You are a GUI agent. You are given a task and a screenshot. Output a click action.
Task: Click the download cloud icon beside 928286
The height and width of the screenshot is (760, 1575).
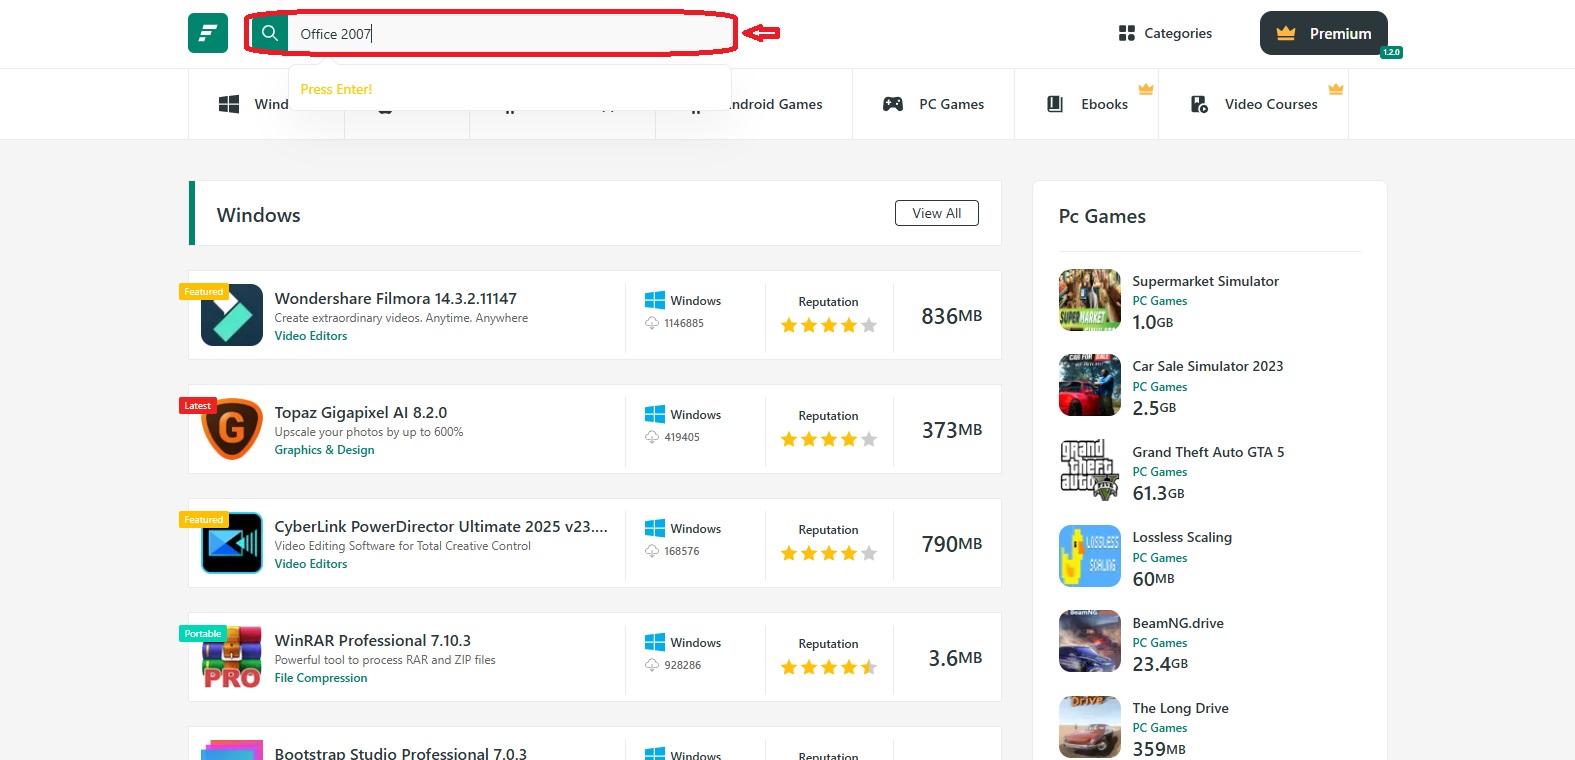pyautogui.click(x=652, y=665)
